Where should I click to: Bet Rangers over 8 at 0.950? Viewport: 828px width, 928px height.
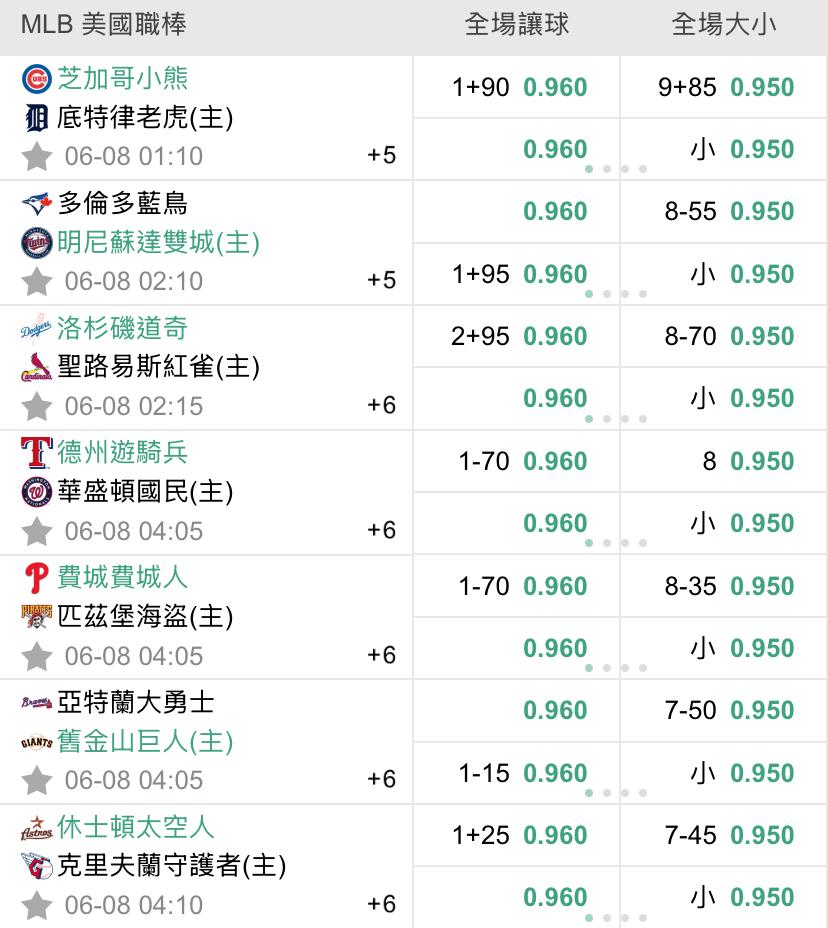pos(762,461)
